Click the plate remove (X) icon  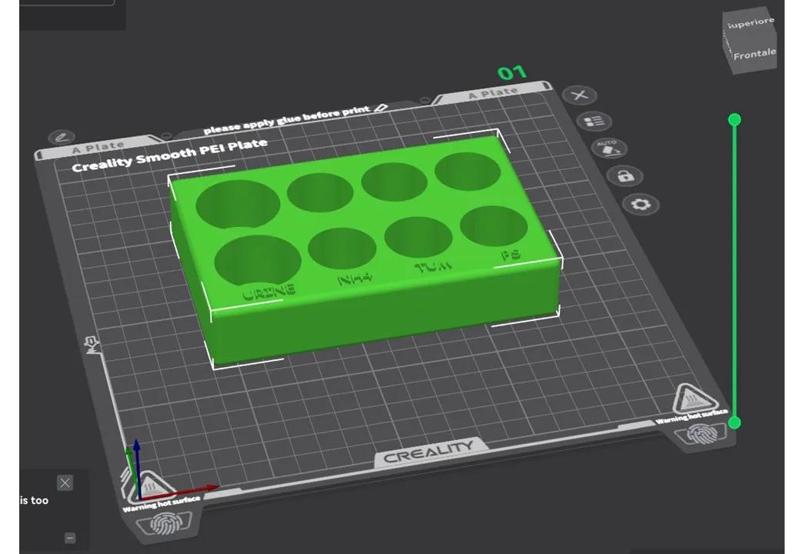[x=580, y=95]
